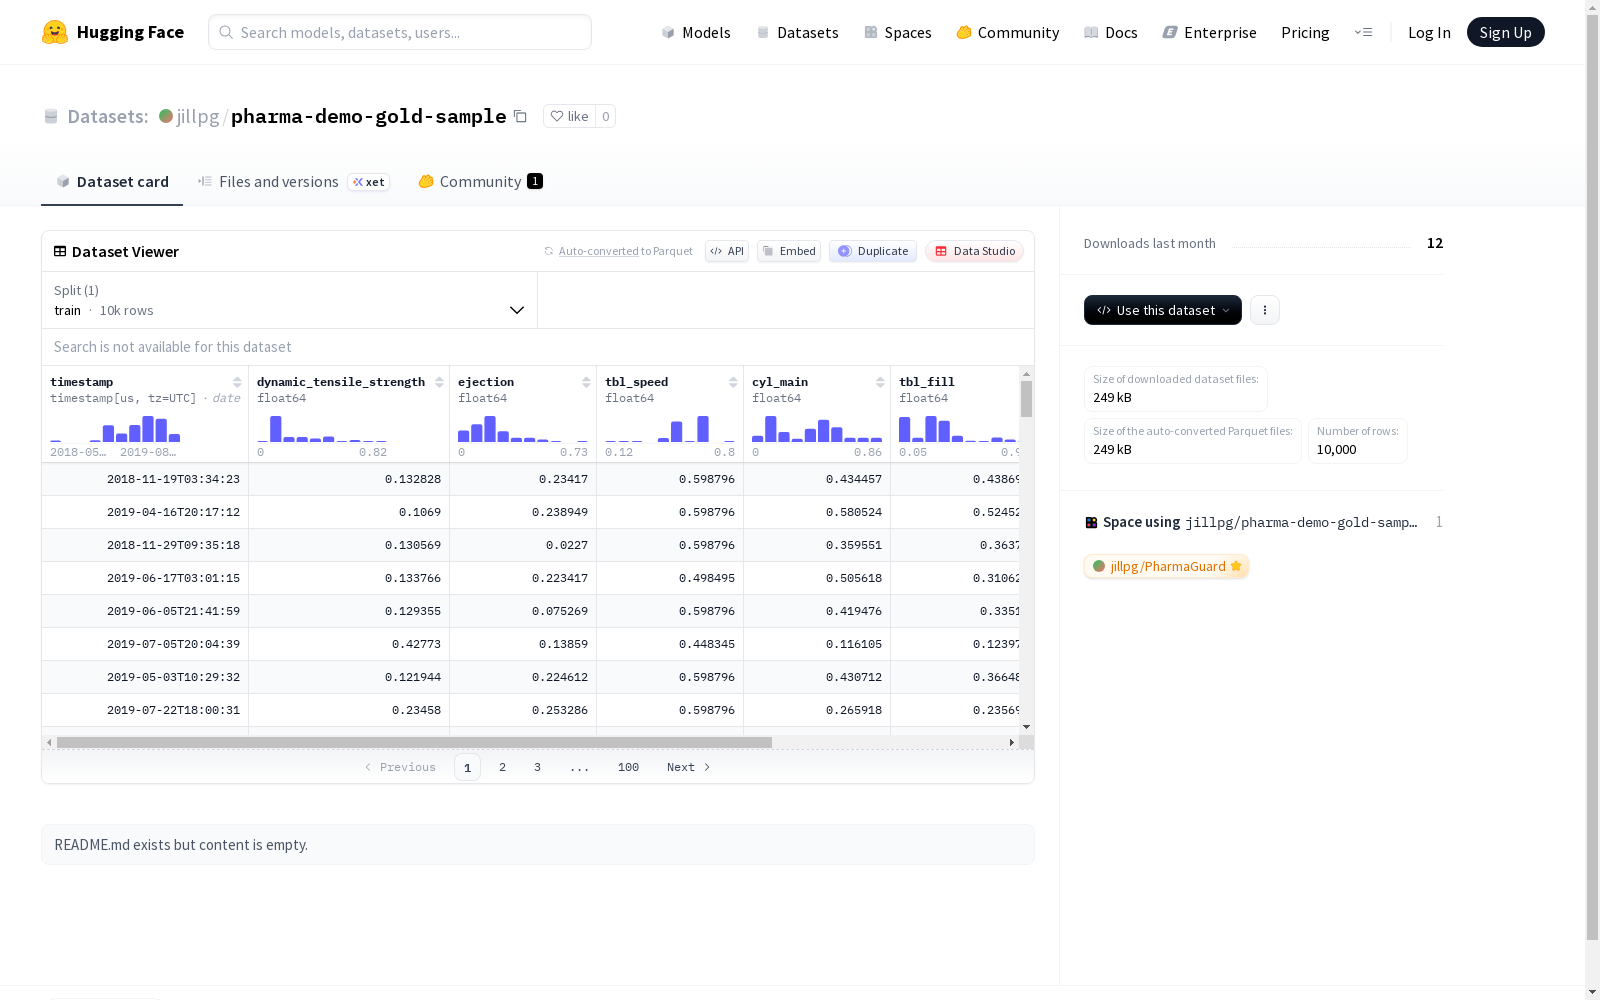Go to Datasets in top navigation
The image size is (1600, 1000).
pyautogui.click(x=797, y=32)
